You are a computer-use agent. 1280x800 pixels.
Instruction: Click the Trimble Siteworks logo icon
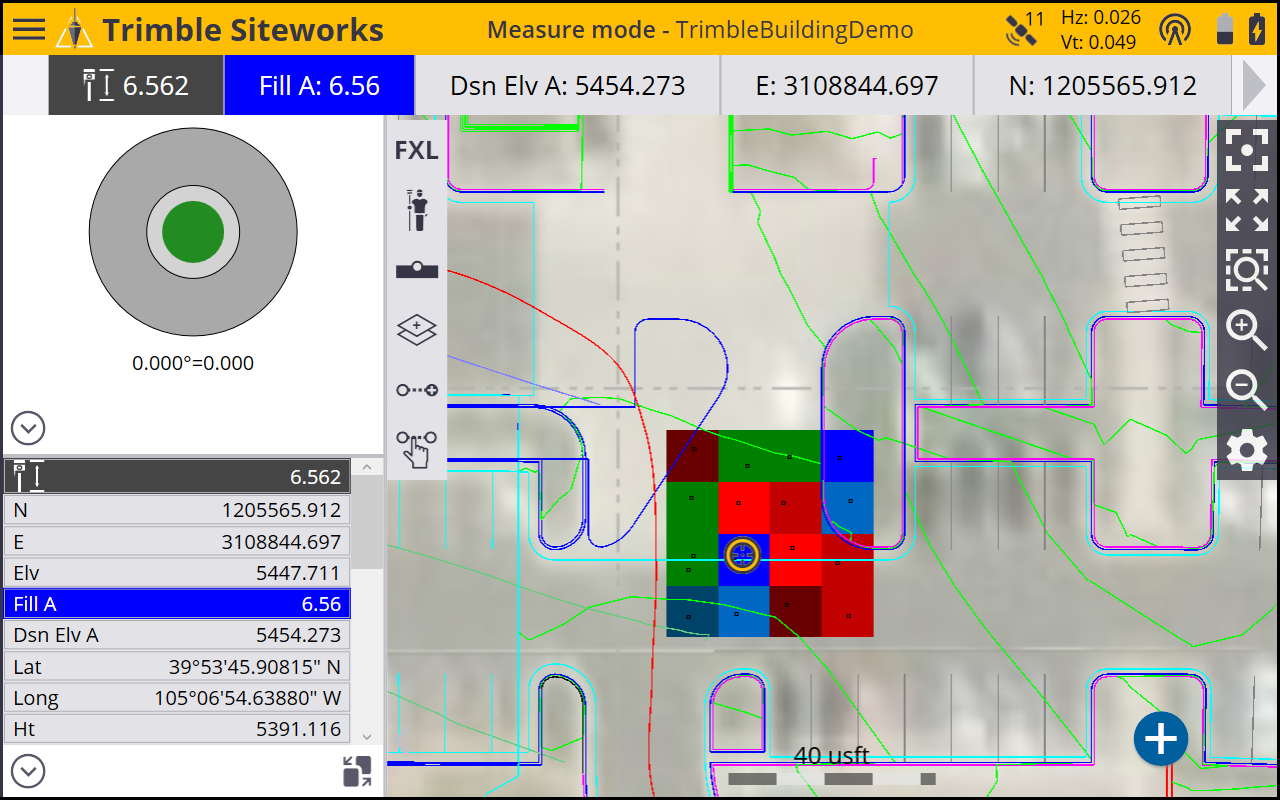click(74, 30)
